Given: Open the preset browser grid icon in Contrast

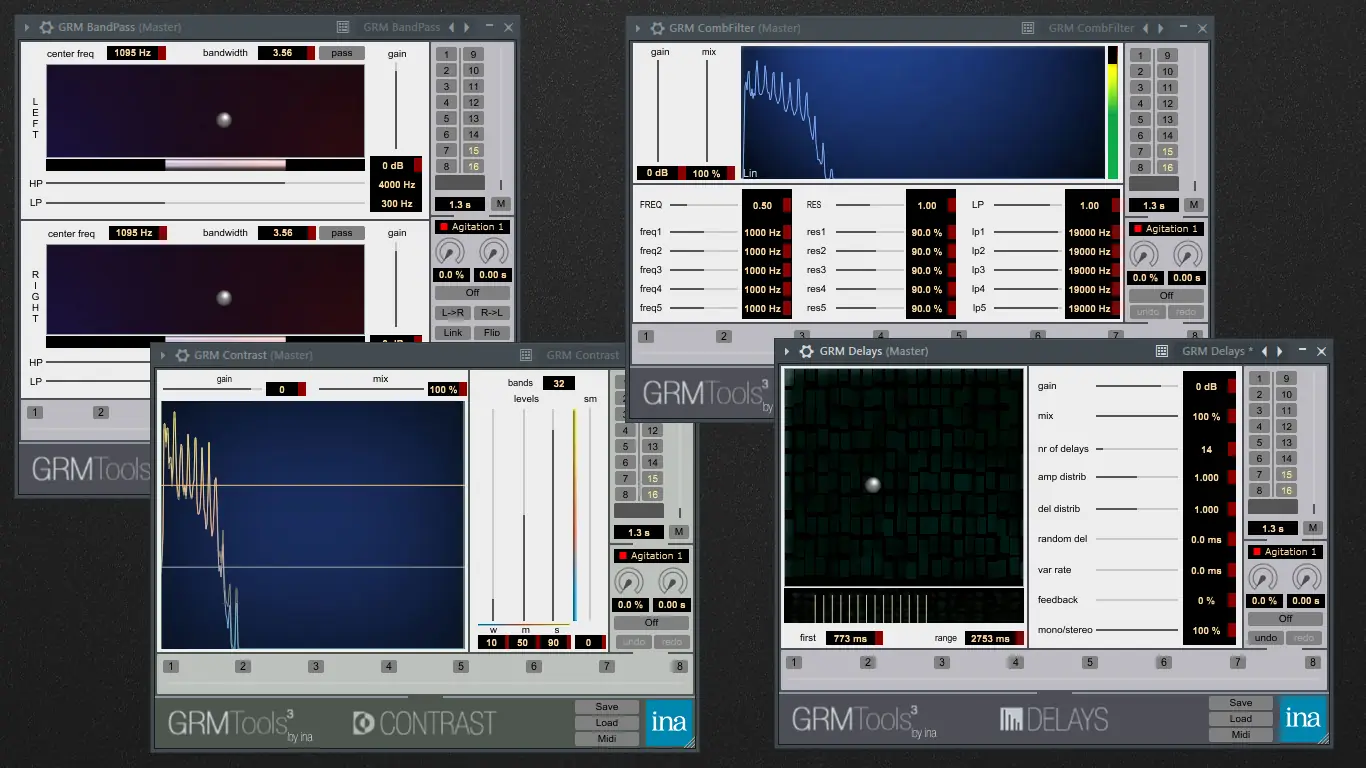Looking at the screenshot, I should click(526, 355).
